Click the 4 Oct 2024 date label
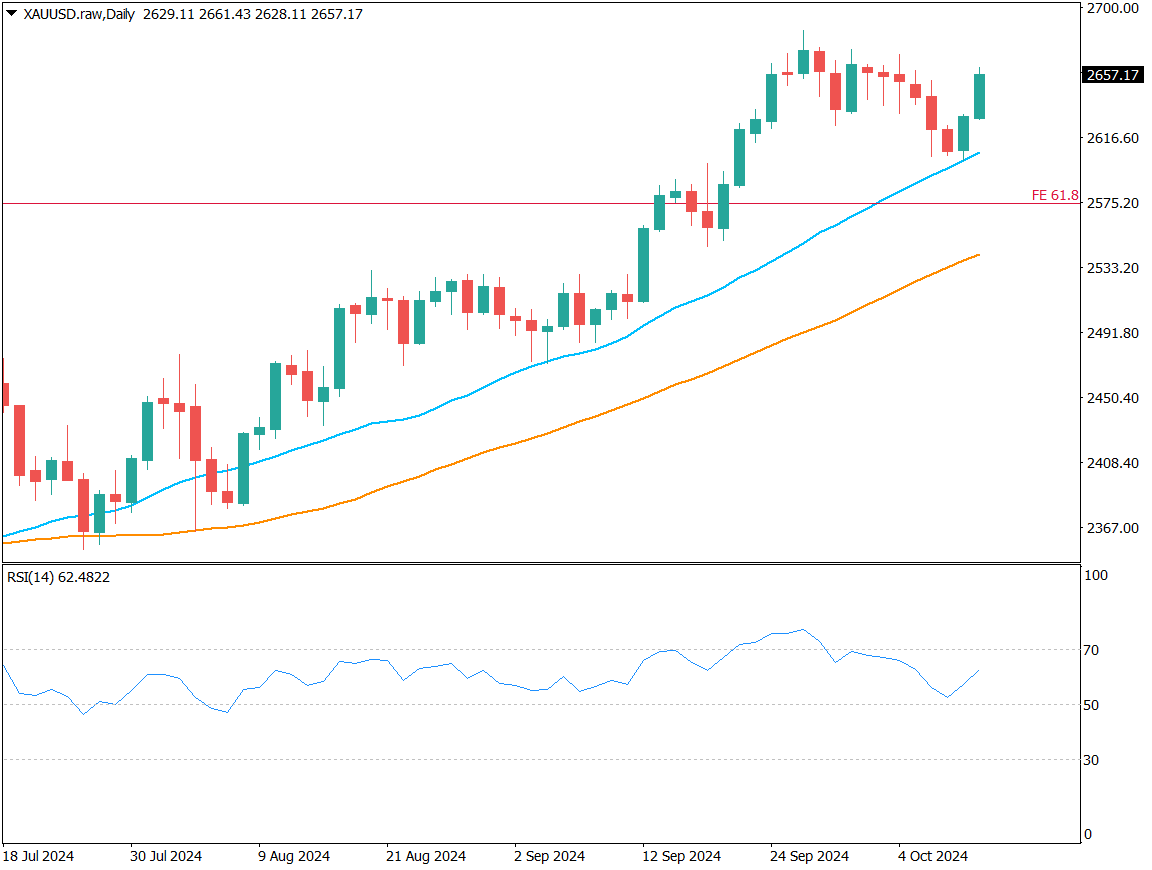 coord(932,857)
